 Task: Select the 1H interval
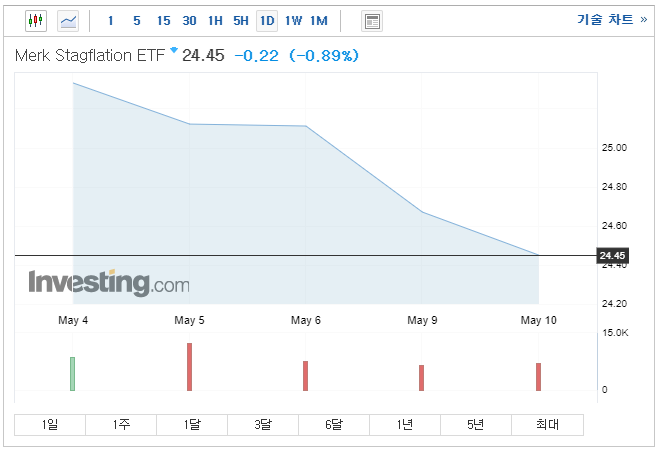click(215, 21)
